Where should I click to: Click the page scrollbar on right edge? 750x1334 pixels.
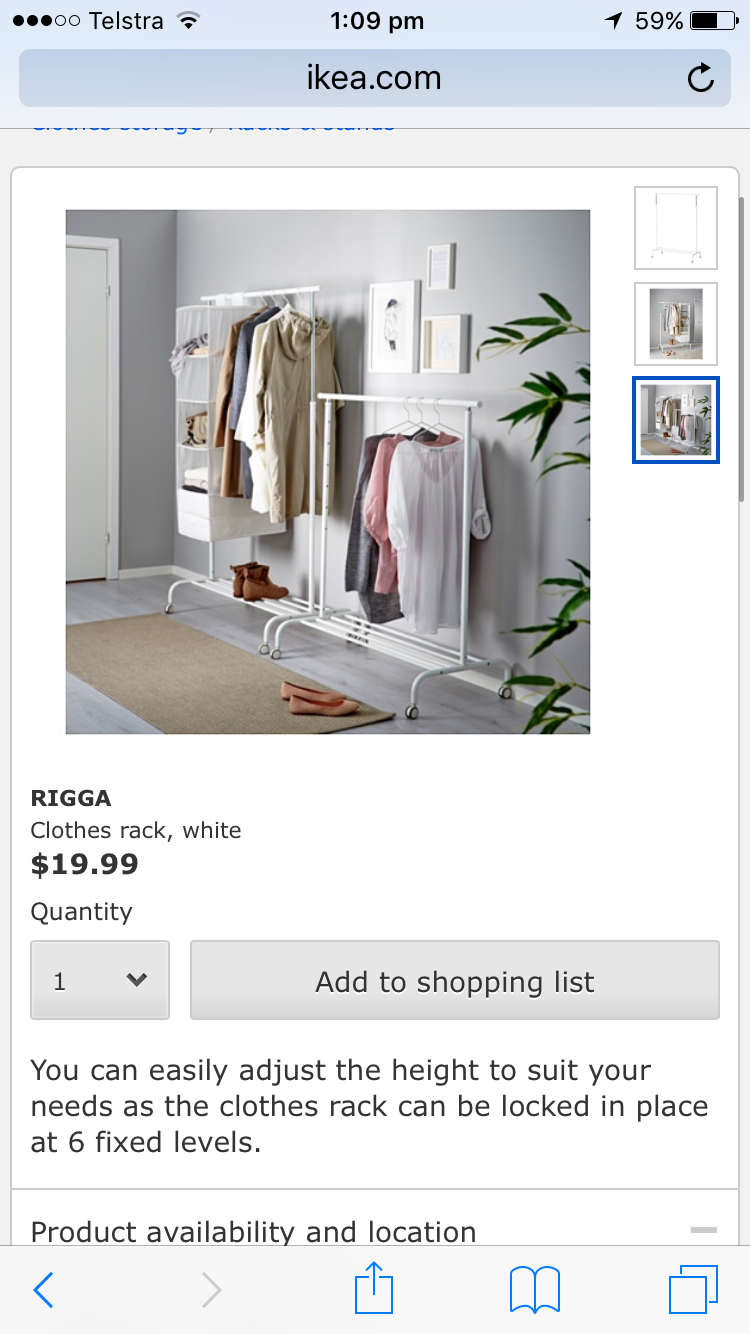[x=741, y=350]
